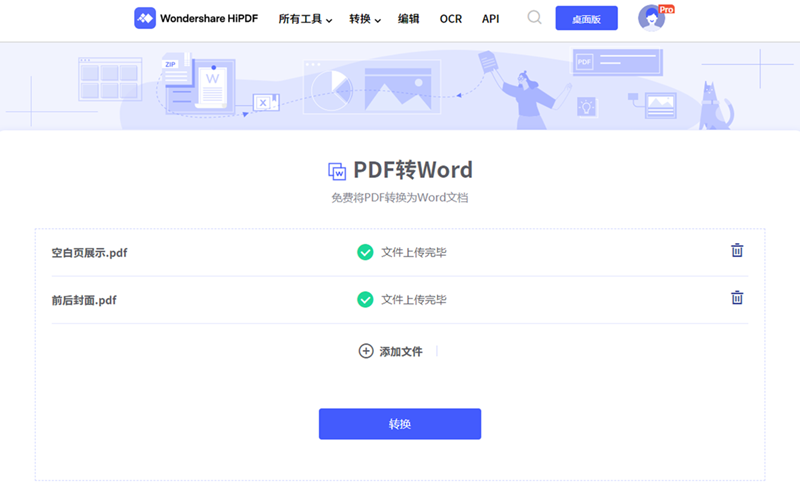The width and height of the screenshot is (800, 500).
Task: Go to the OCR menu item
Action: [x=451, y=19]
